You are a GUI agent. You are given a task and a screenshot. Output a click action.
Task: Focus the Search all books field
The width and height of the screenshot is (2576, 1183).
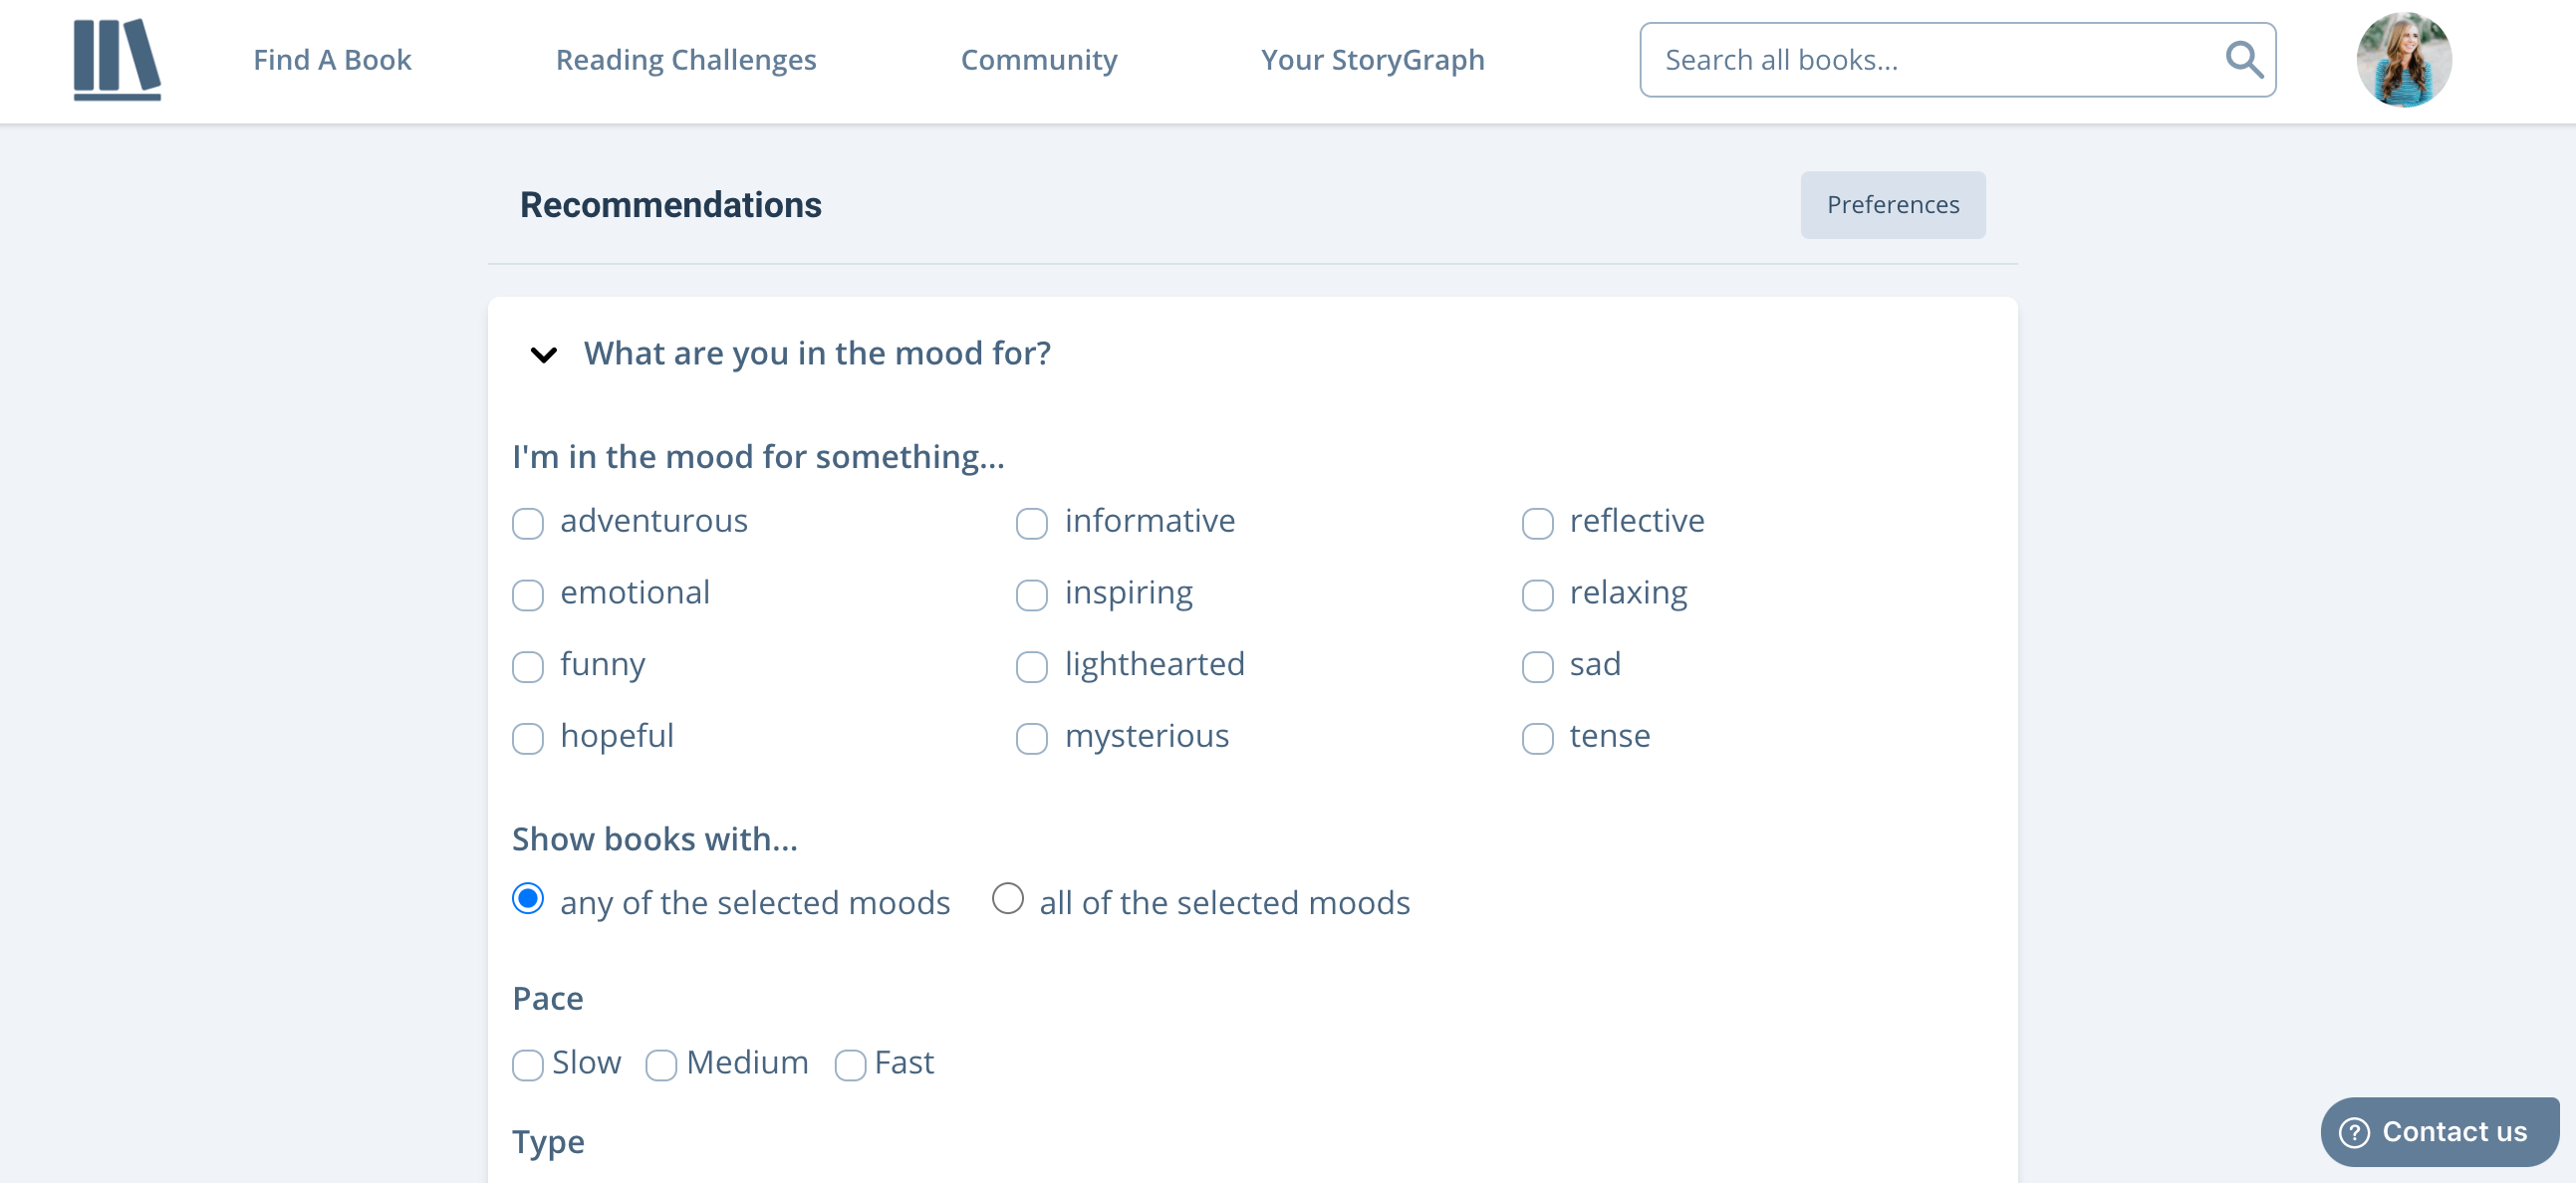tap(1957, 60)
